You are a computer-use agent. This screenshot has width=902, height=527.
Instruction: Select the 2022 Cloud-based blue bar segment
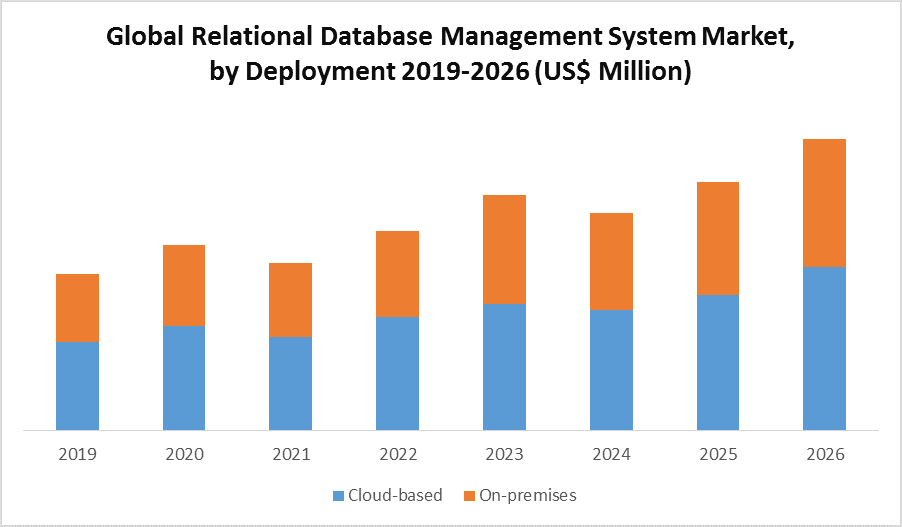398,373
